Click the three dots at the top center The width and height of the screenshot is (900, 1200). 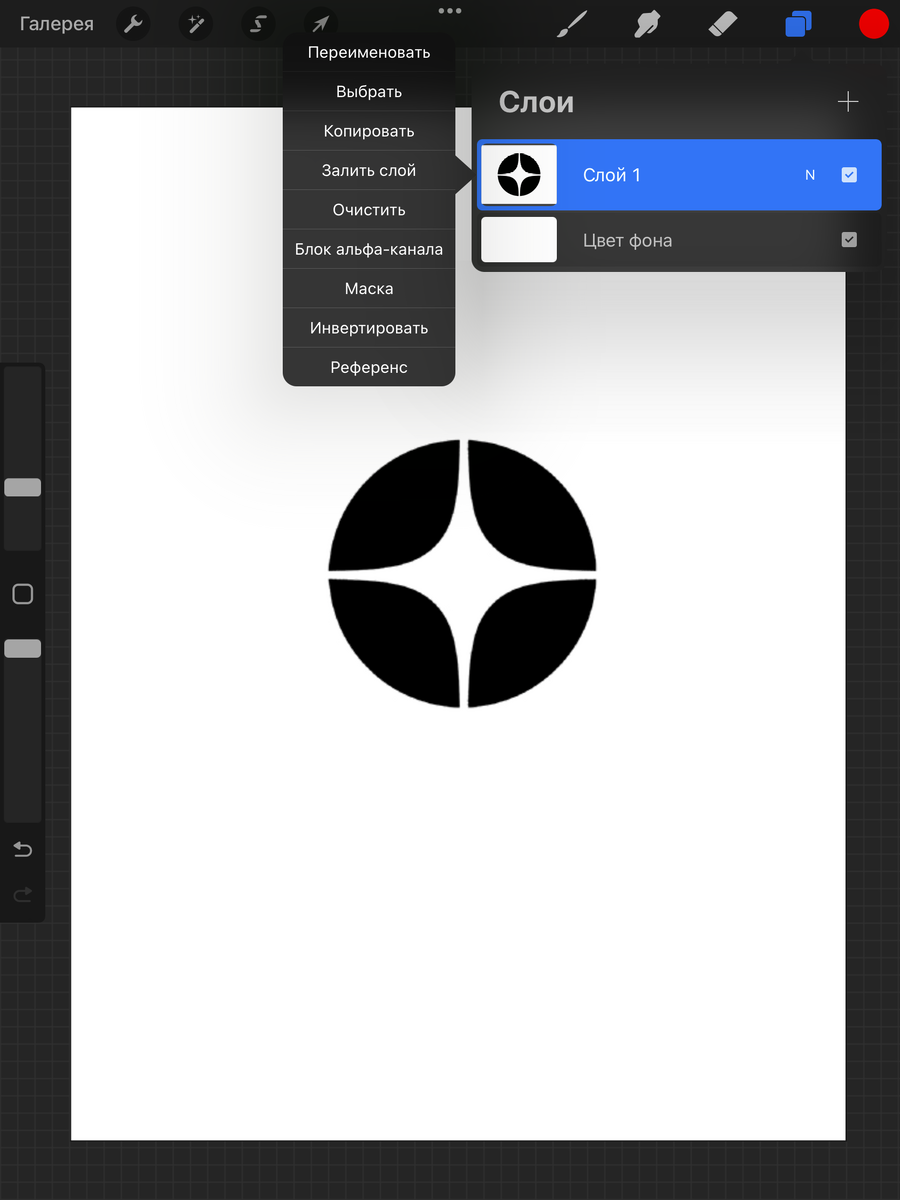[450, 10]
